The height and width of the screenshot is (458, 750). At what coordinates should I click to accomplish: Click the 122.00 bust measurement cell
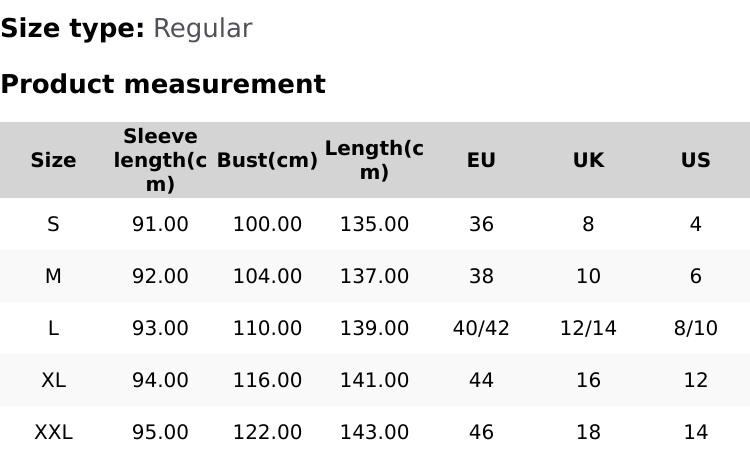click(267, 432)
